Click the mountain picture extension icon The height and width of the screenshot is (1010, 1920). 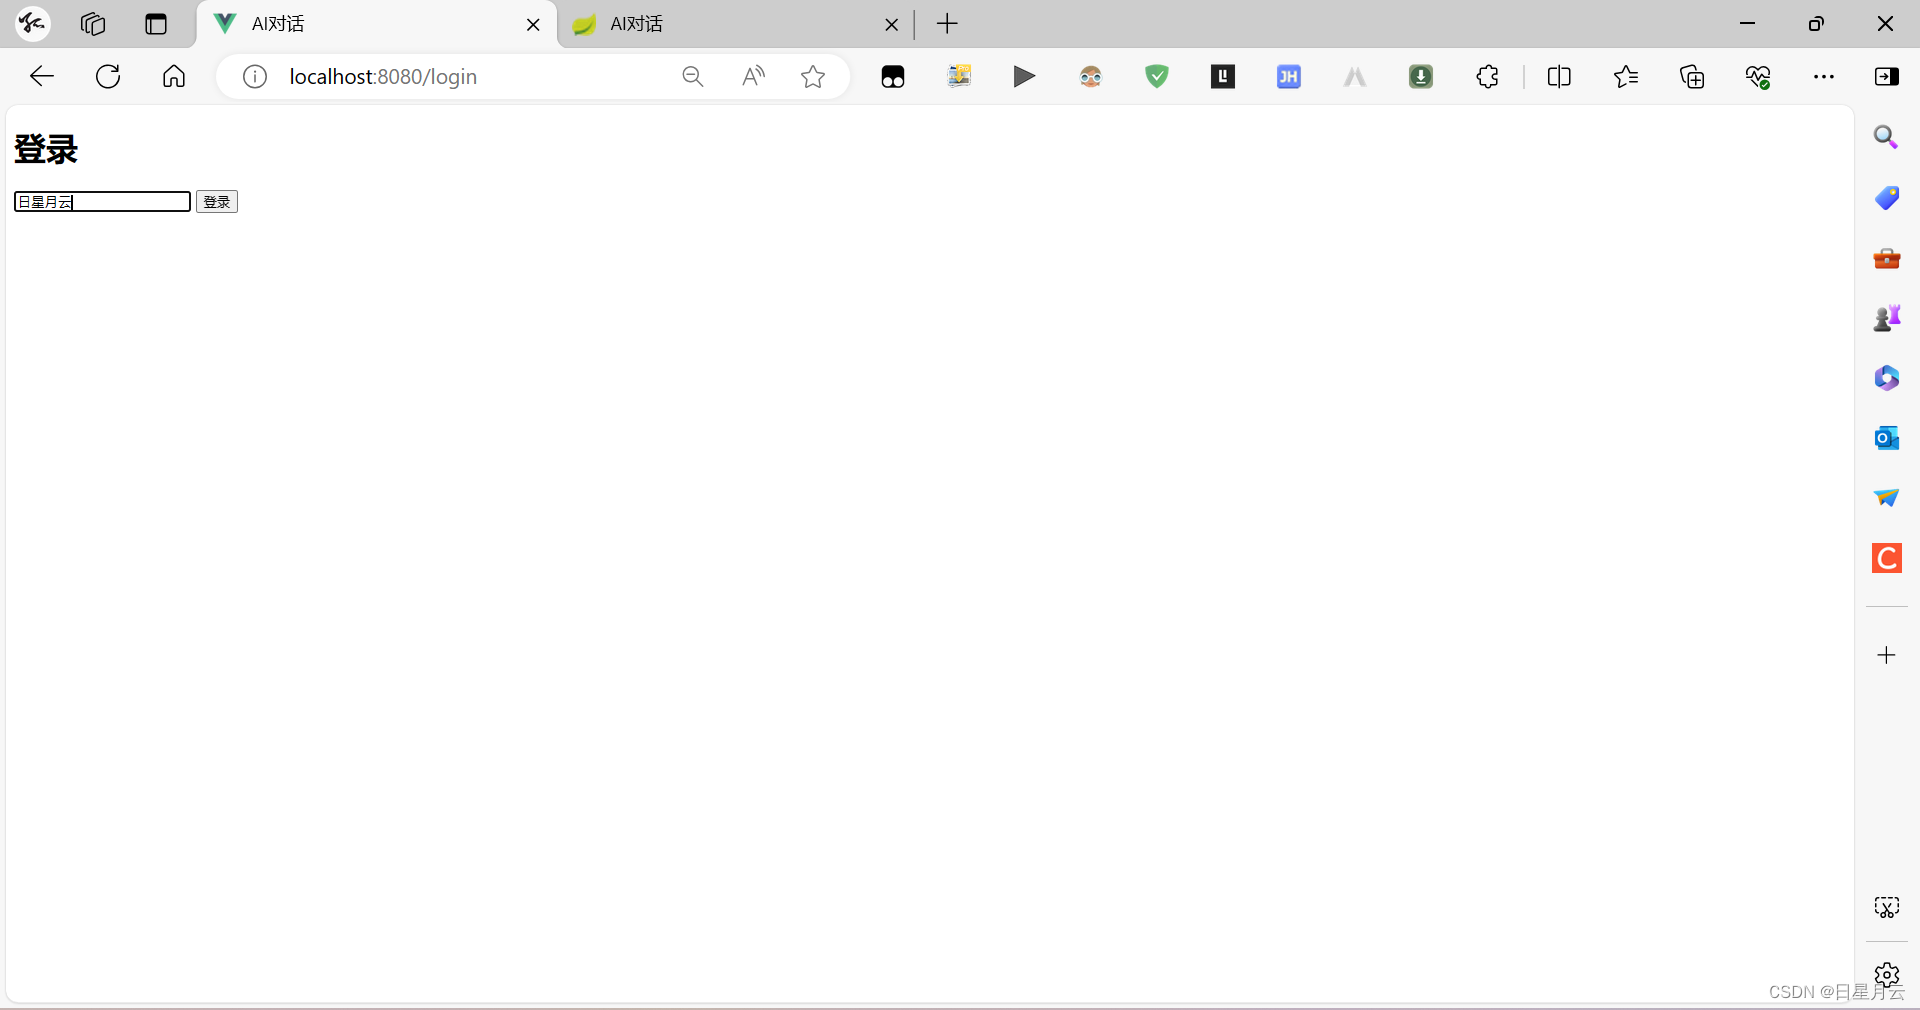[959, 76]
